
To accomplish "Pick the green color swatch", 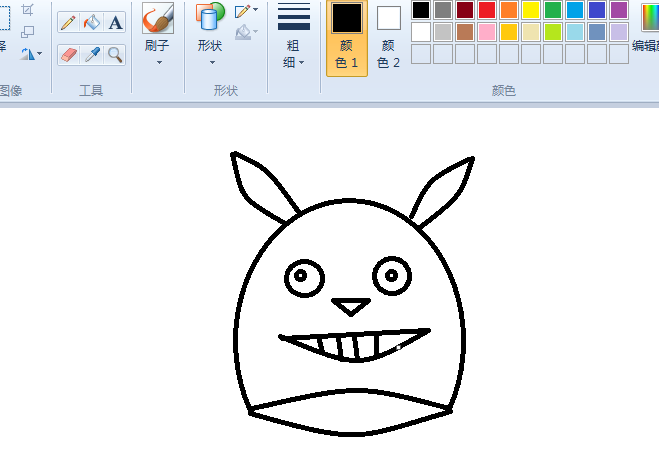I will (553, 10).
